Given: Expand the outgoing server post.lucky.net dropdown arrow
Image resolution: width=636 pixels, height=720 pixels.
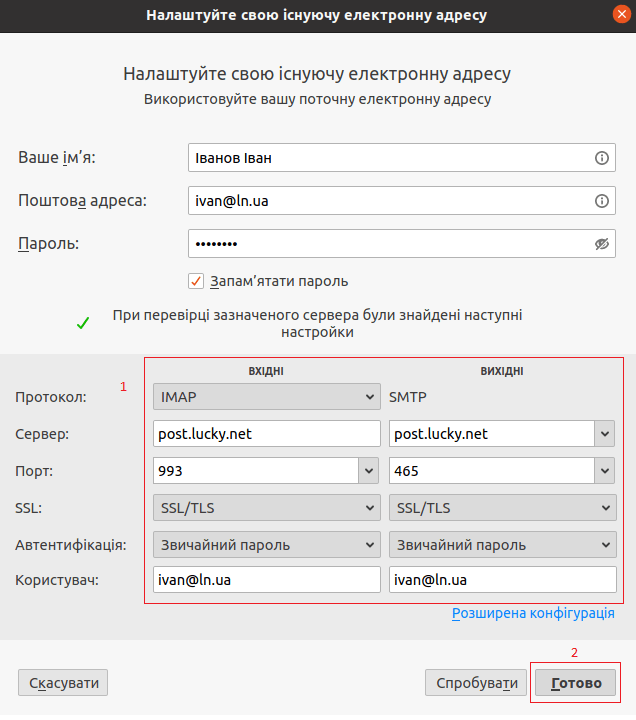Looking at the screenshot, I should point(605,433).
